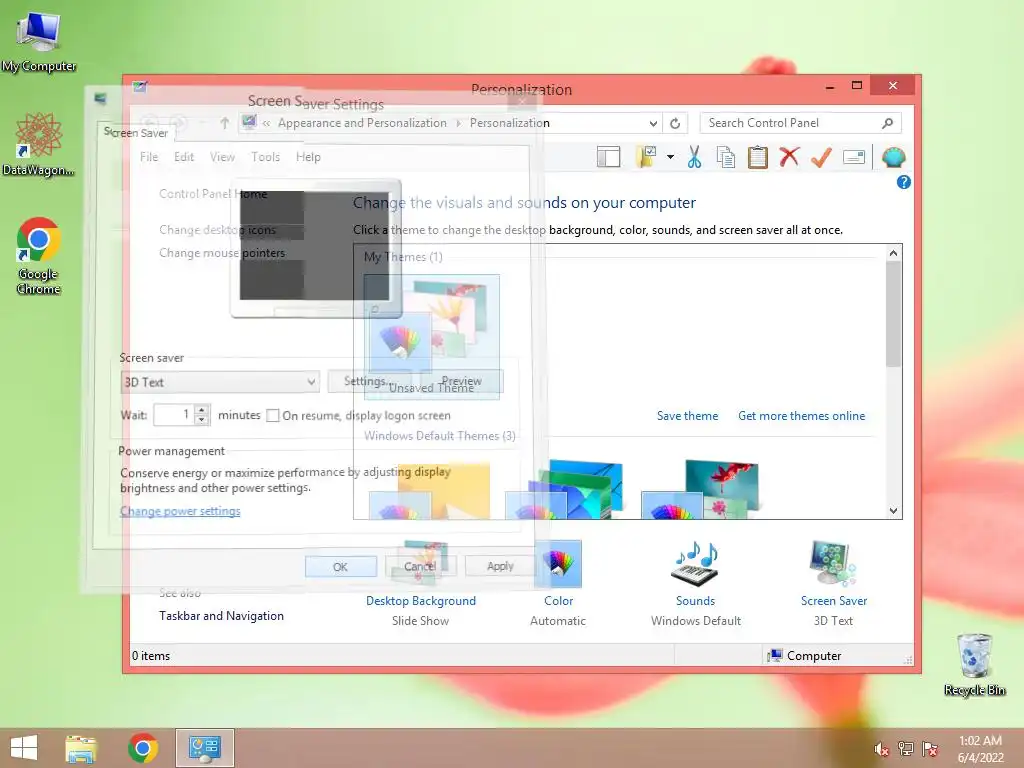Open the blue help question mark
This screenshot has height=768, width=1024.
(903, 182)
